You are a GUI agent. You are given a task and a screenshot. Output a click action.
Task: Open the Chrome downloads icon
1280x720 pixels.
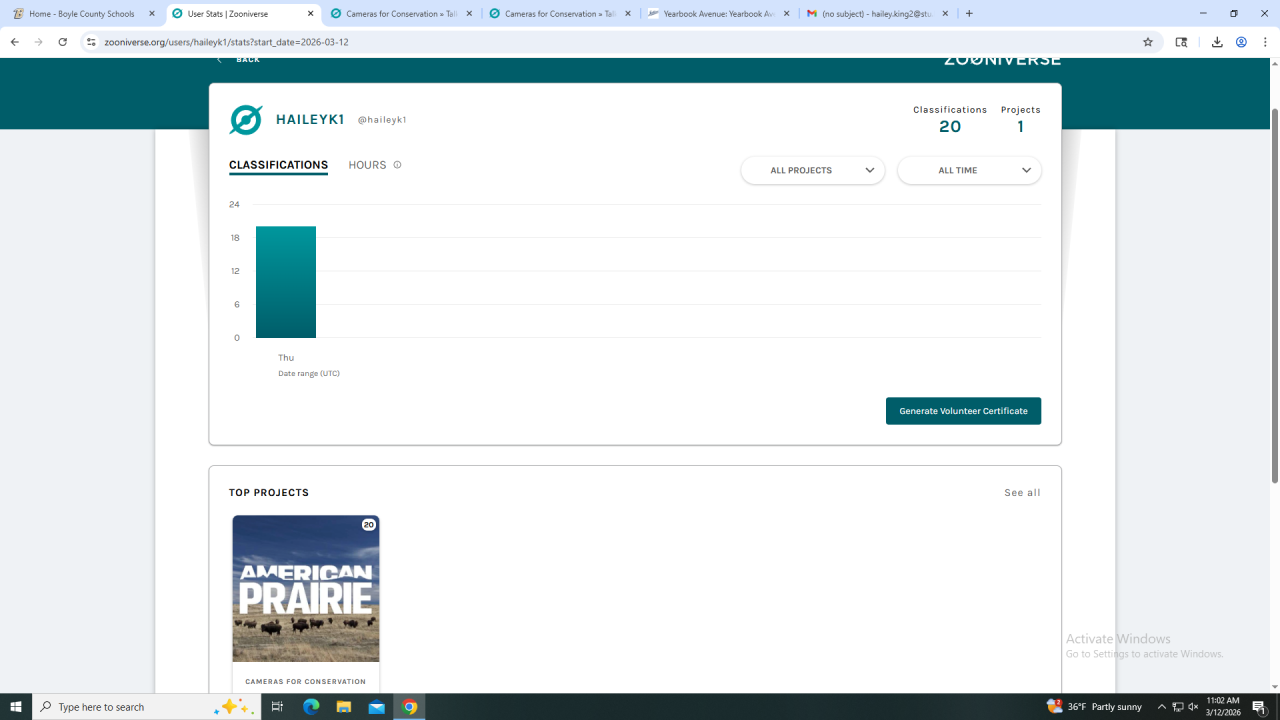click(x=1217, y=42)
